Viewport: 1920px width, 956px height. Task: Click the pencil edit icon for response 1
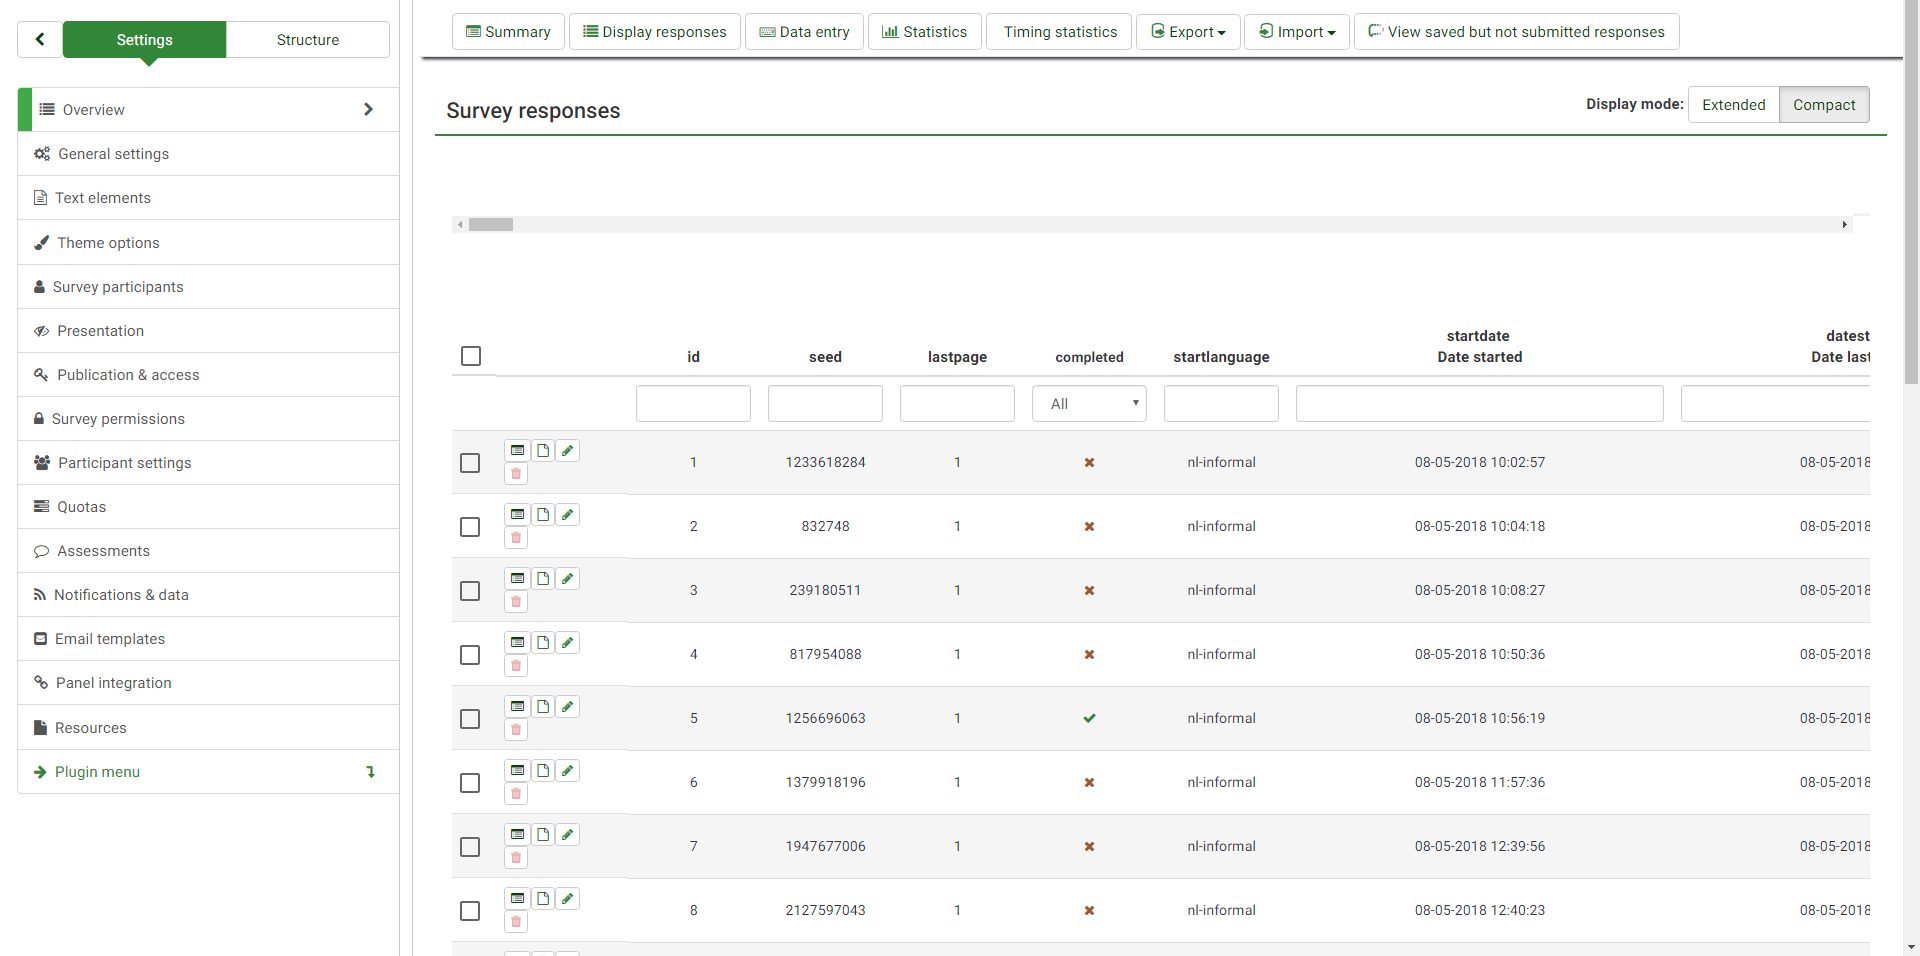567,451
